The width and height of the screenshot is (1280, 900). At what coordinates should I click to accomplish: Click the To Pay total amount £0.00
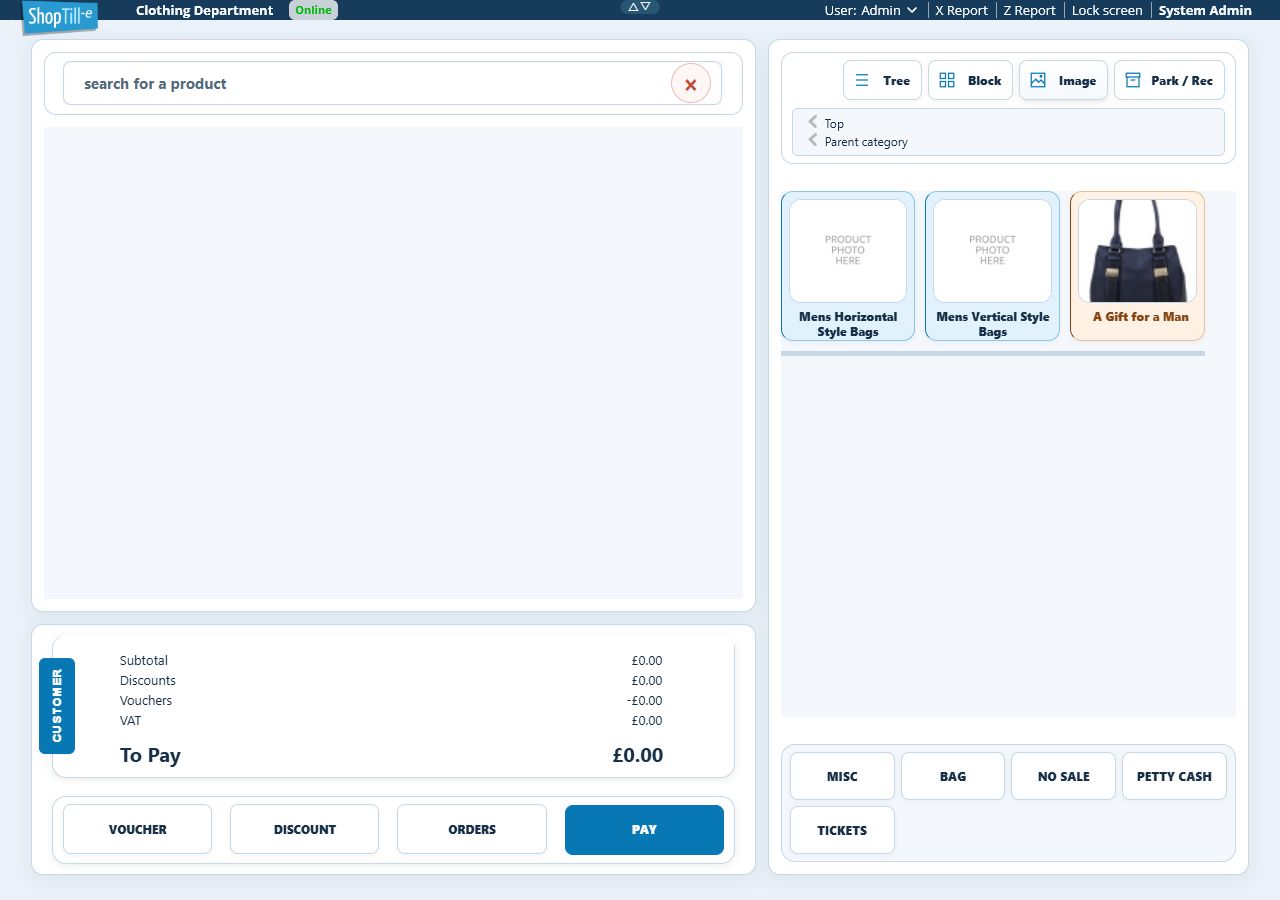(x=638, y=755)
